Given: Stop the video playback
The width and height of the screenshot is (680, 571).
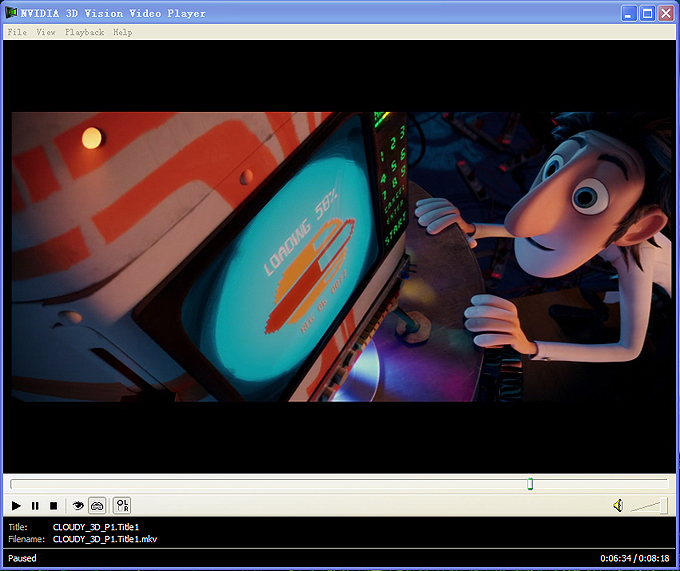Looking at the screenshot, I should pyautogui.click(x=53, y=506).
